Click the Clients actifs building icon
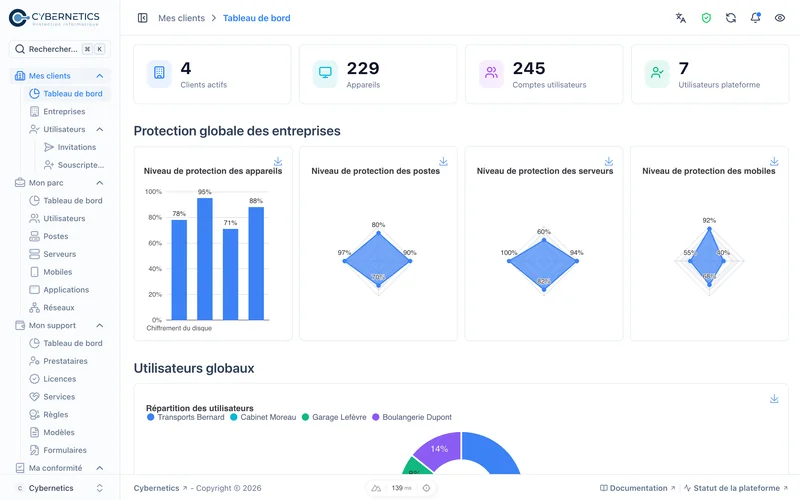The height and width of the screenshot is (500, 800). (x=159, y=73)
